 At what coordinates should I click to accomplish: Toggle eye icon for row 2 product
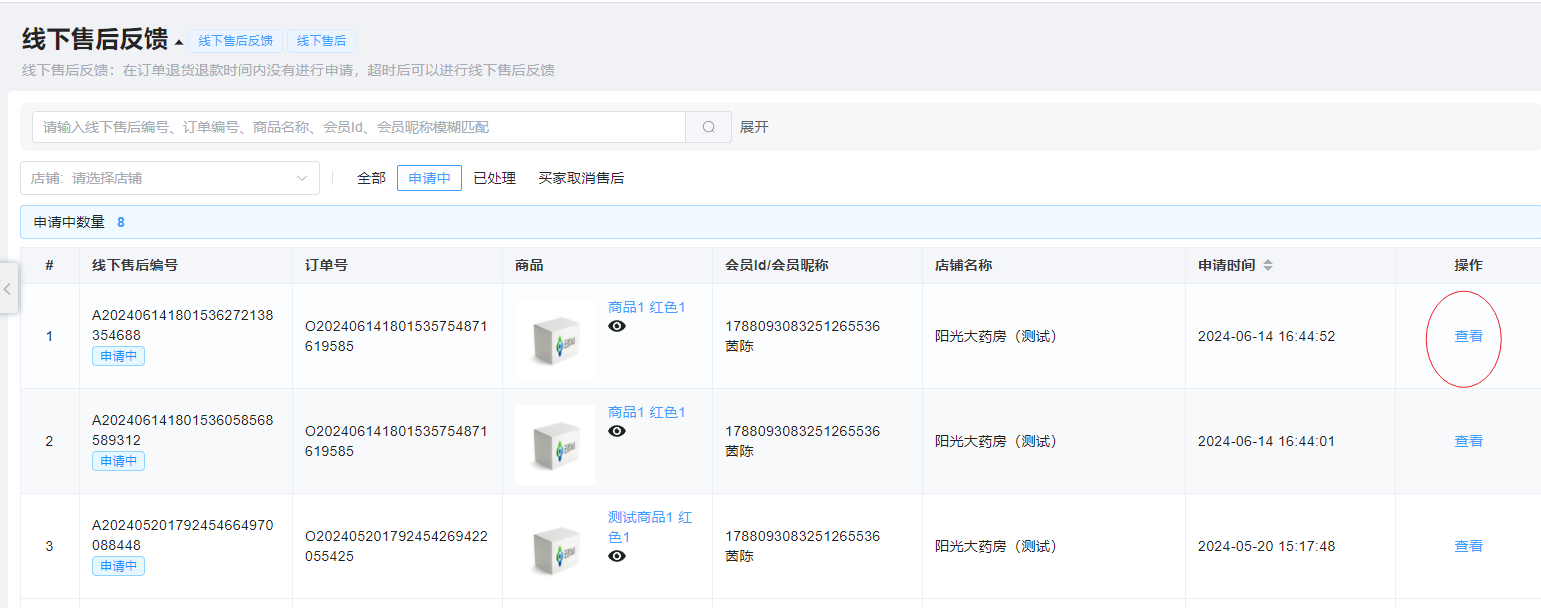tap(617, 431)
